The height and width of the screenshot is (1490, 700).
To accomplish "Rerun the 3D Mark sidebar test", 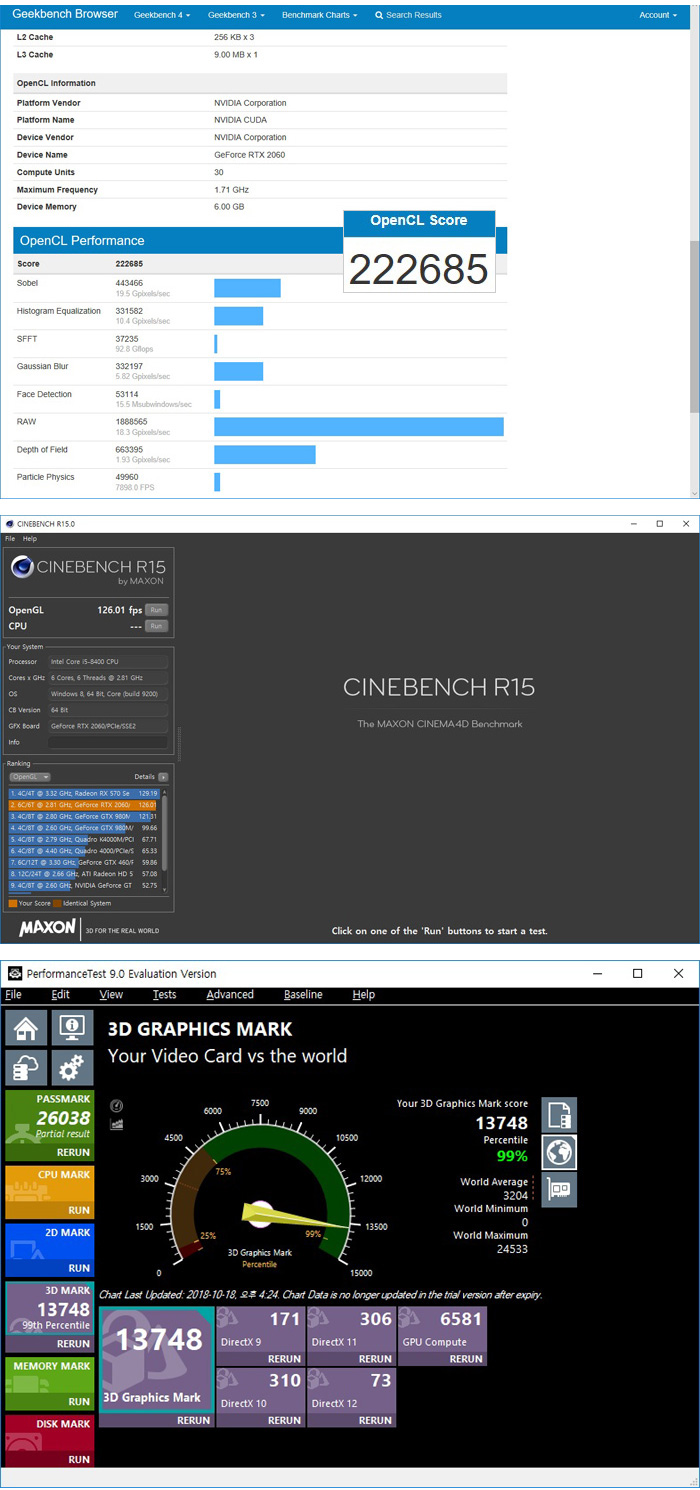I will [73, 1344].
